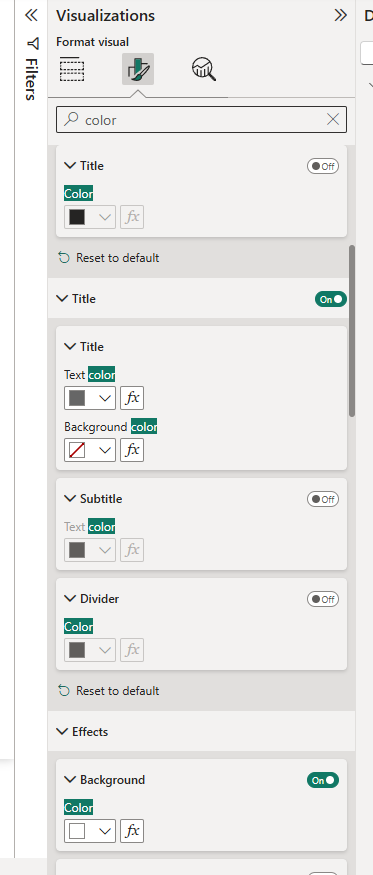Select the Format visual paintbrush icon

(138, 69)
